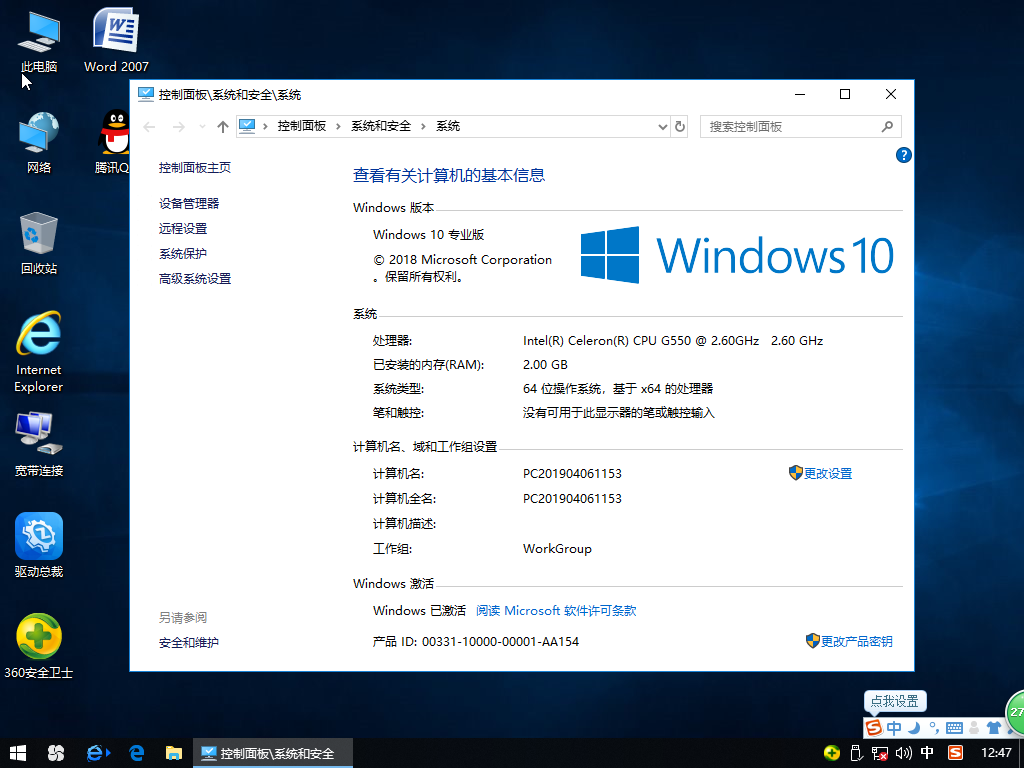This screenshot has height=768, width=1024.
Task: Click the 搜索控制面板 search field
Action: pyautogui.click(x=801, y=127)
